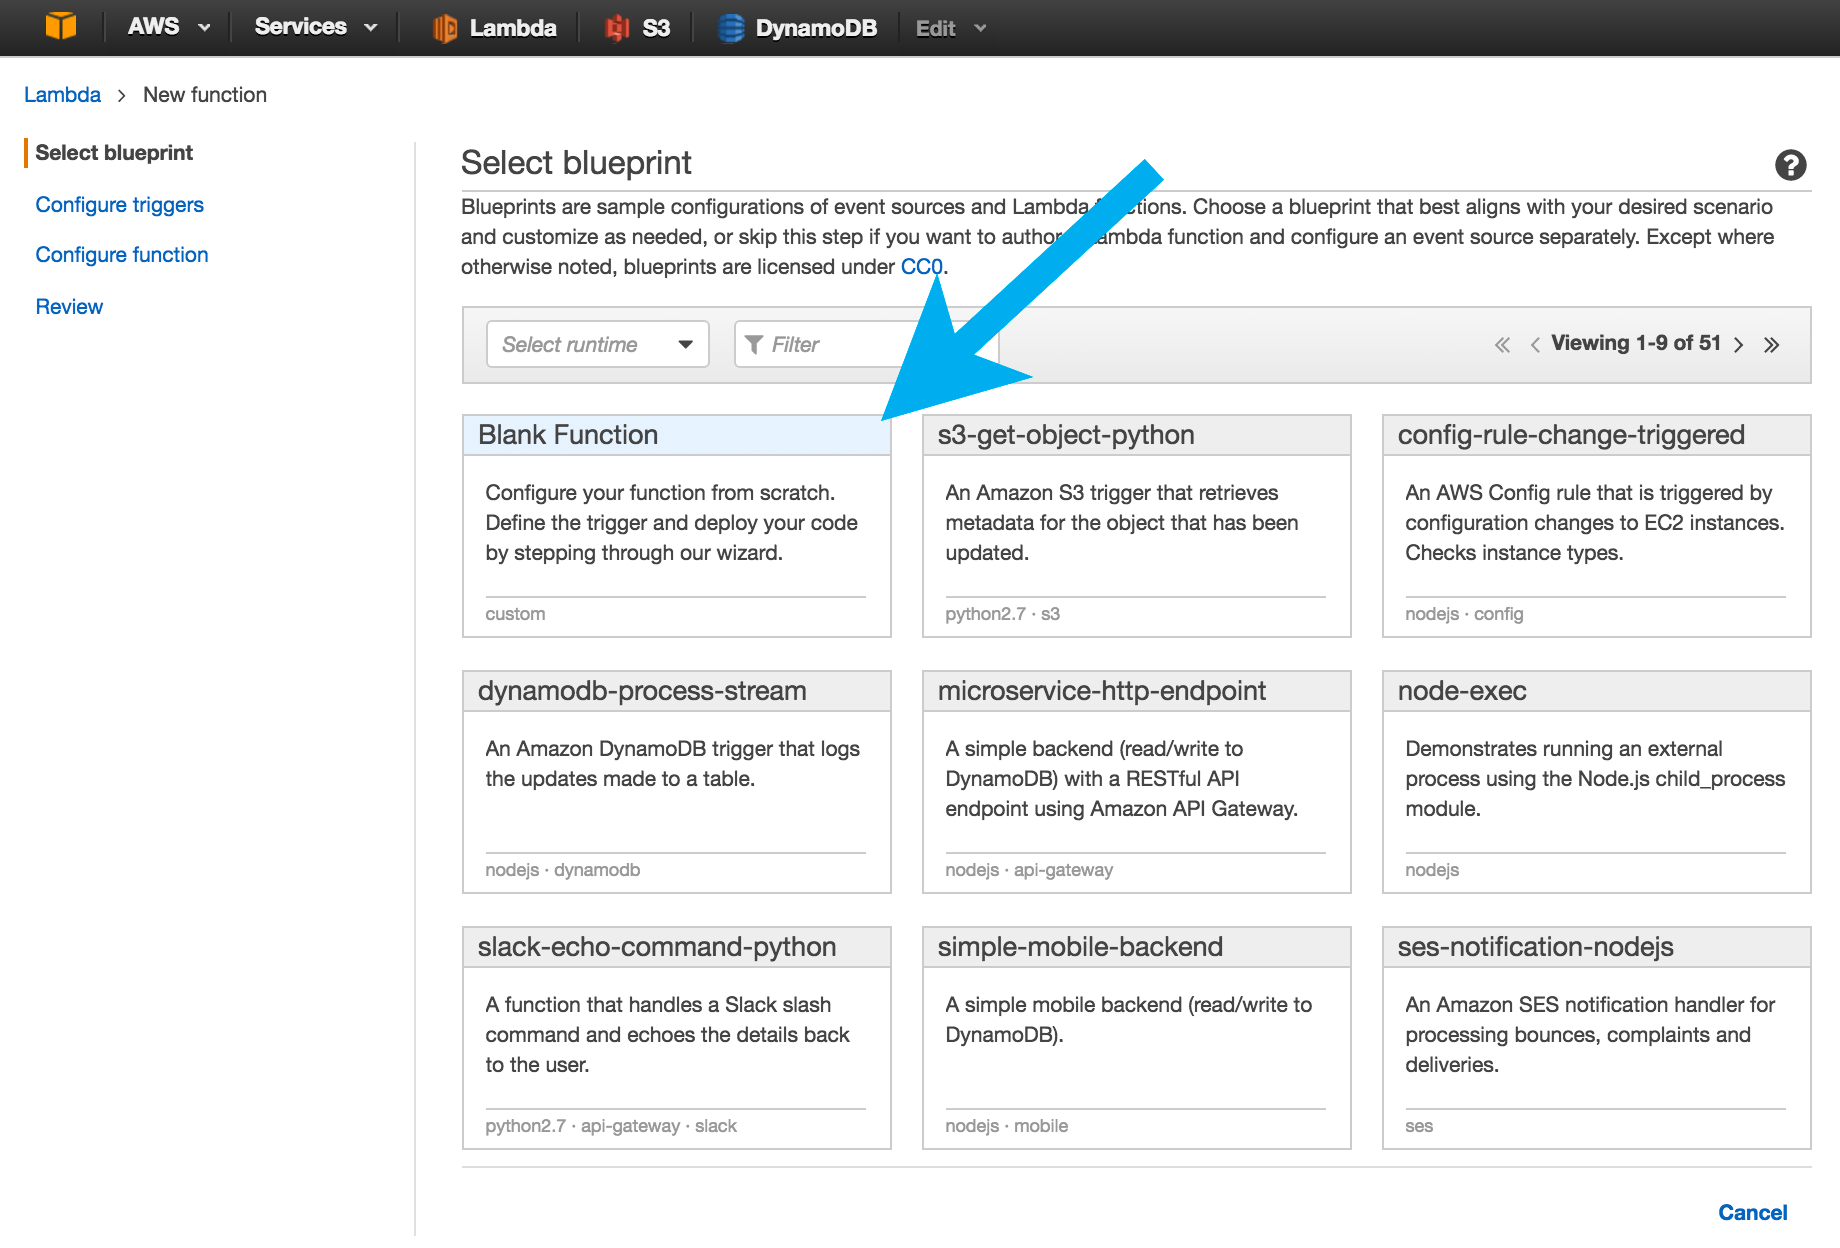Open the Edit toolbar menu
The image size is (1840, 1248).
(950, 28)
